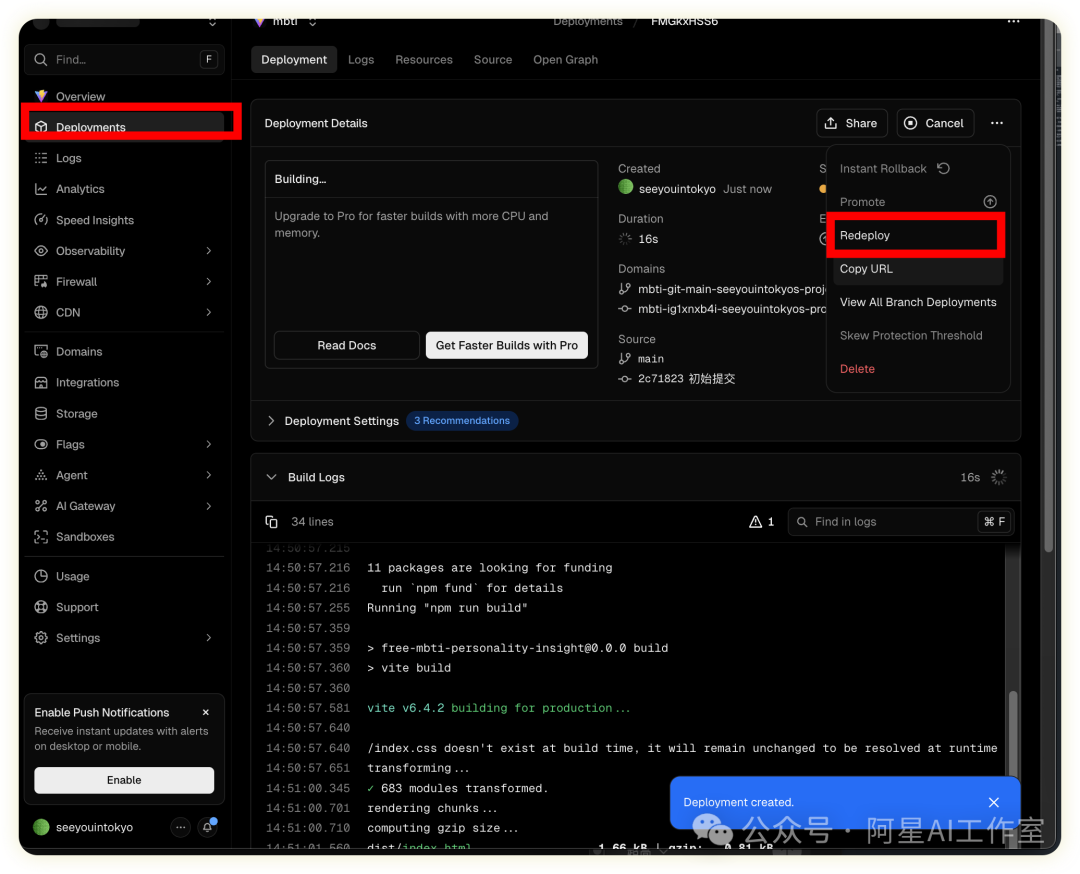Click the copy logs icon
1080x874 pixels.
(x=271, y=522)
